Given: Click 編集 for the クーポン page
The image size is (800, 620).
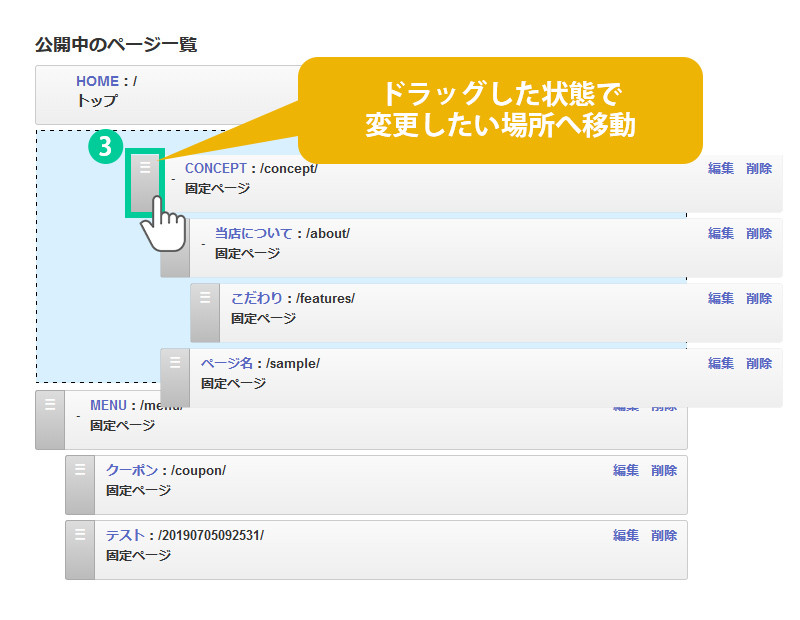Looking at the screenshot, I should point(626,470).
